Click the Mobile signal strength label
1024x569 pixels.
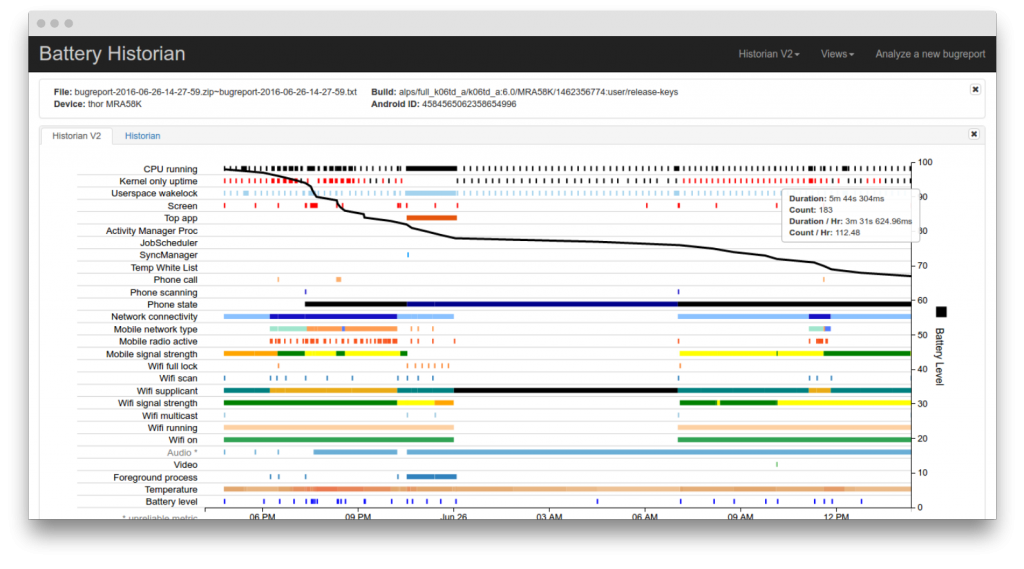[151, 354]
